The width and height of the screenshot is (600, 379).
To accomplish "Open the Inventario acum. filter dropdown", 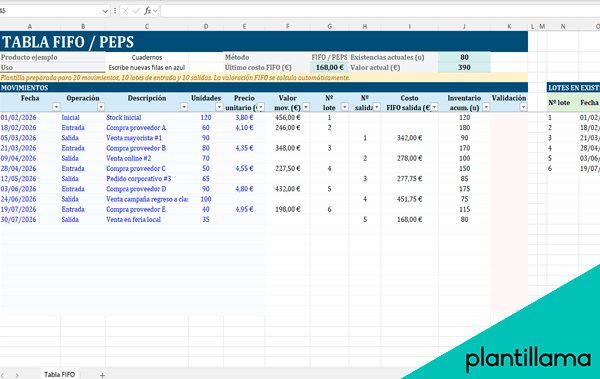I will tap(486, 107).
